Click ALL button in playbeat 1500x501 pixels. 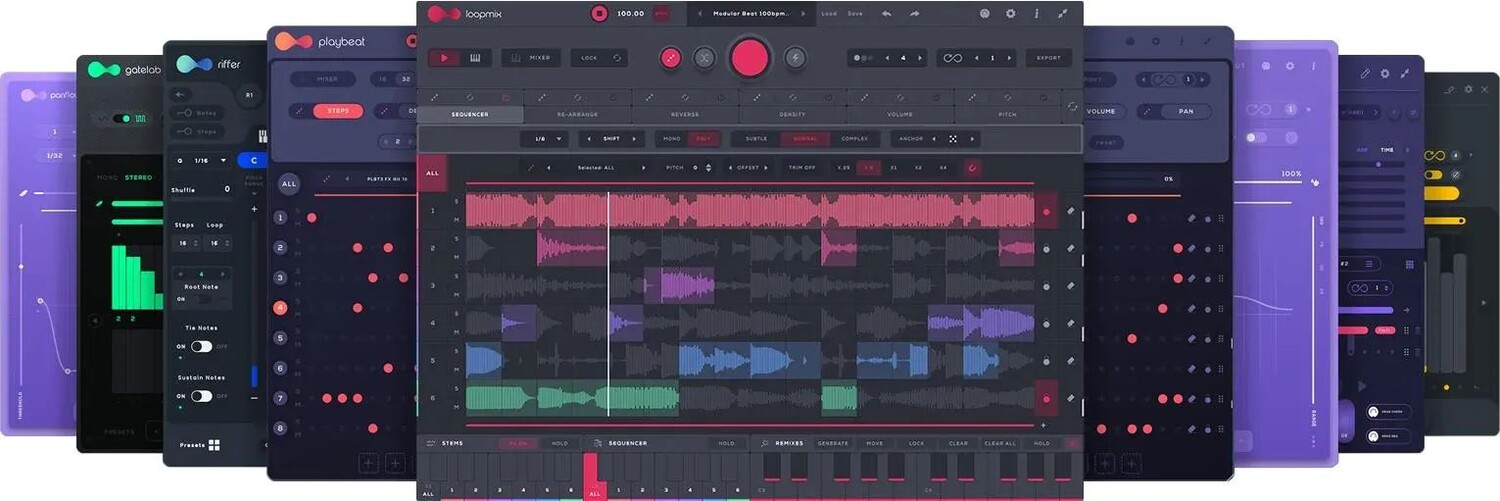pyautogui.click(x=289, y=184)
